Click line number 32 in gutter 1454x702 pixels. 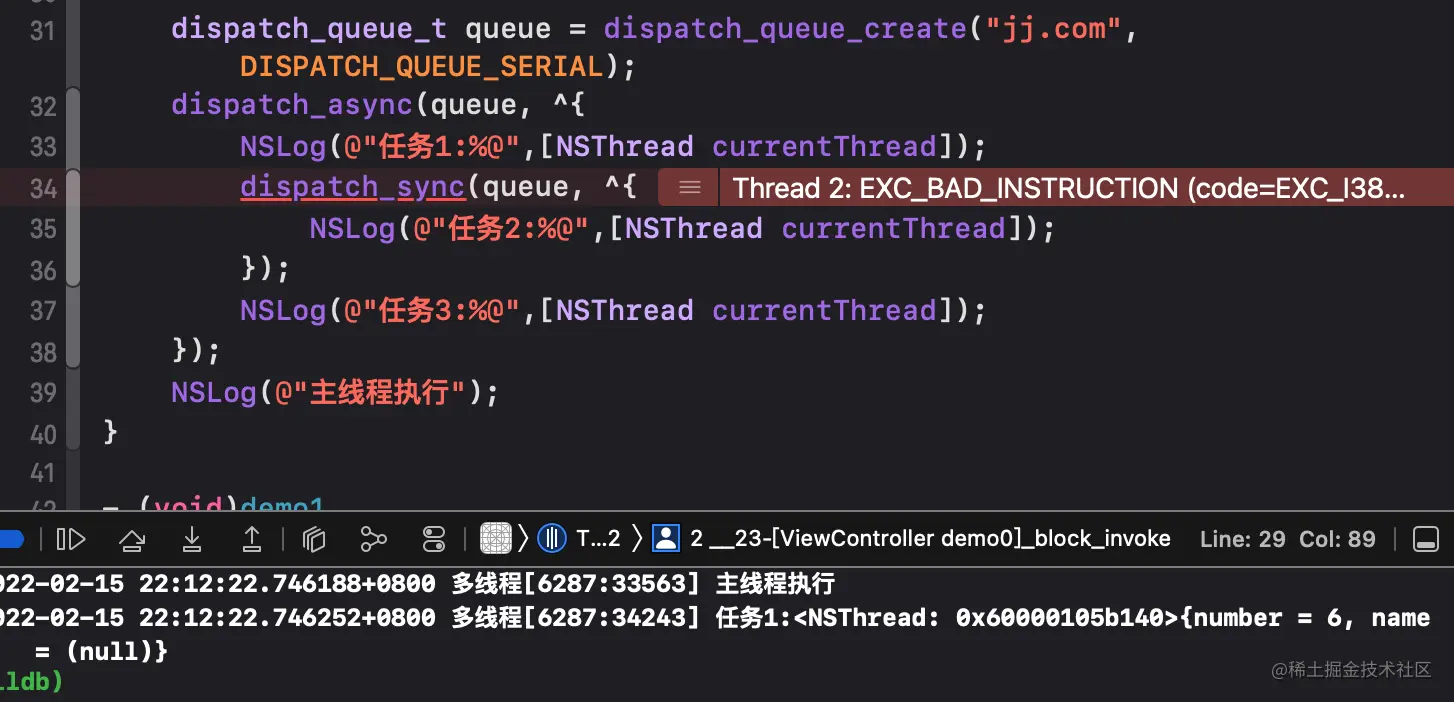pos(43,106)
